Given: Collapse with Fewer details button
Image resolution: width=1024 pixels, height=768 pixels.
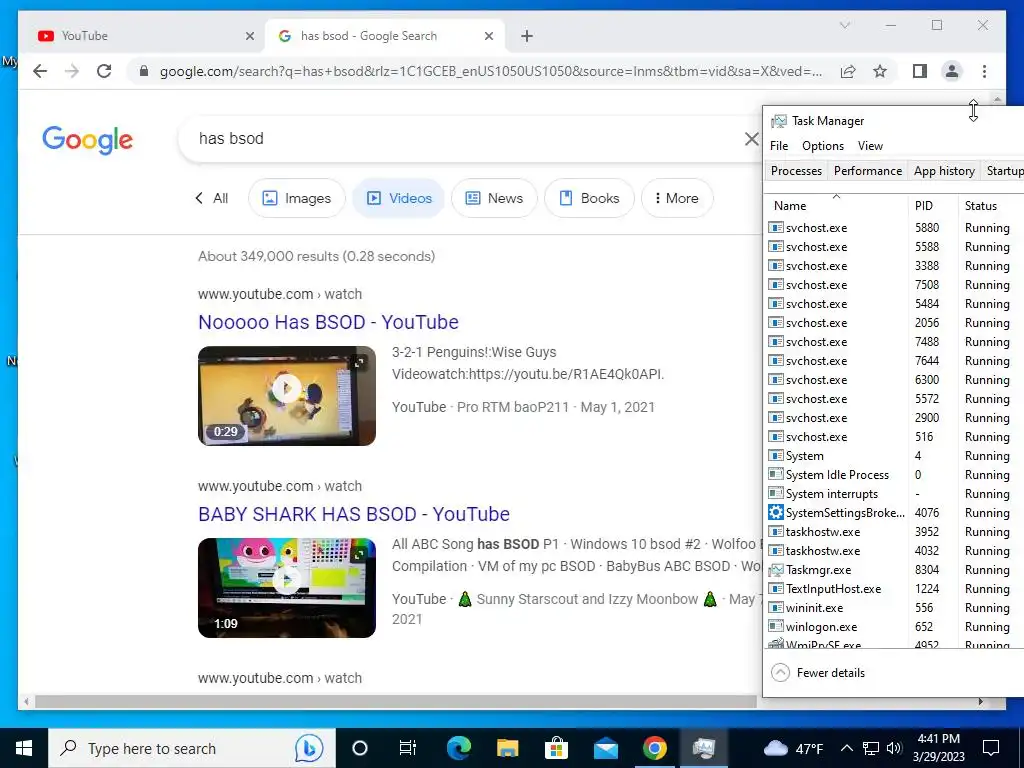Looking at the screenshot, I should [818, 673].
